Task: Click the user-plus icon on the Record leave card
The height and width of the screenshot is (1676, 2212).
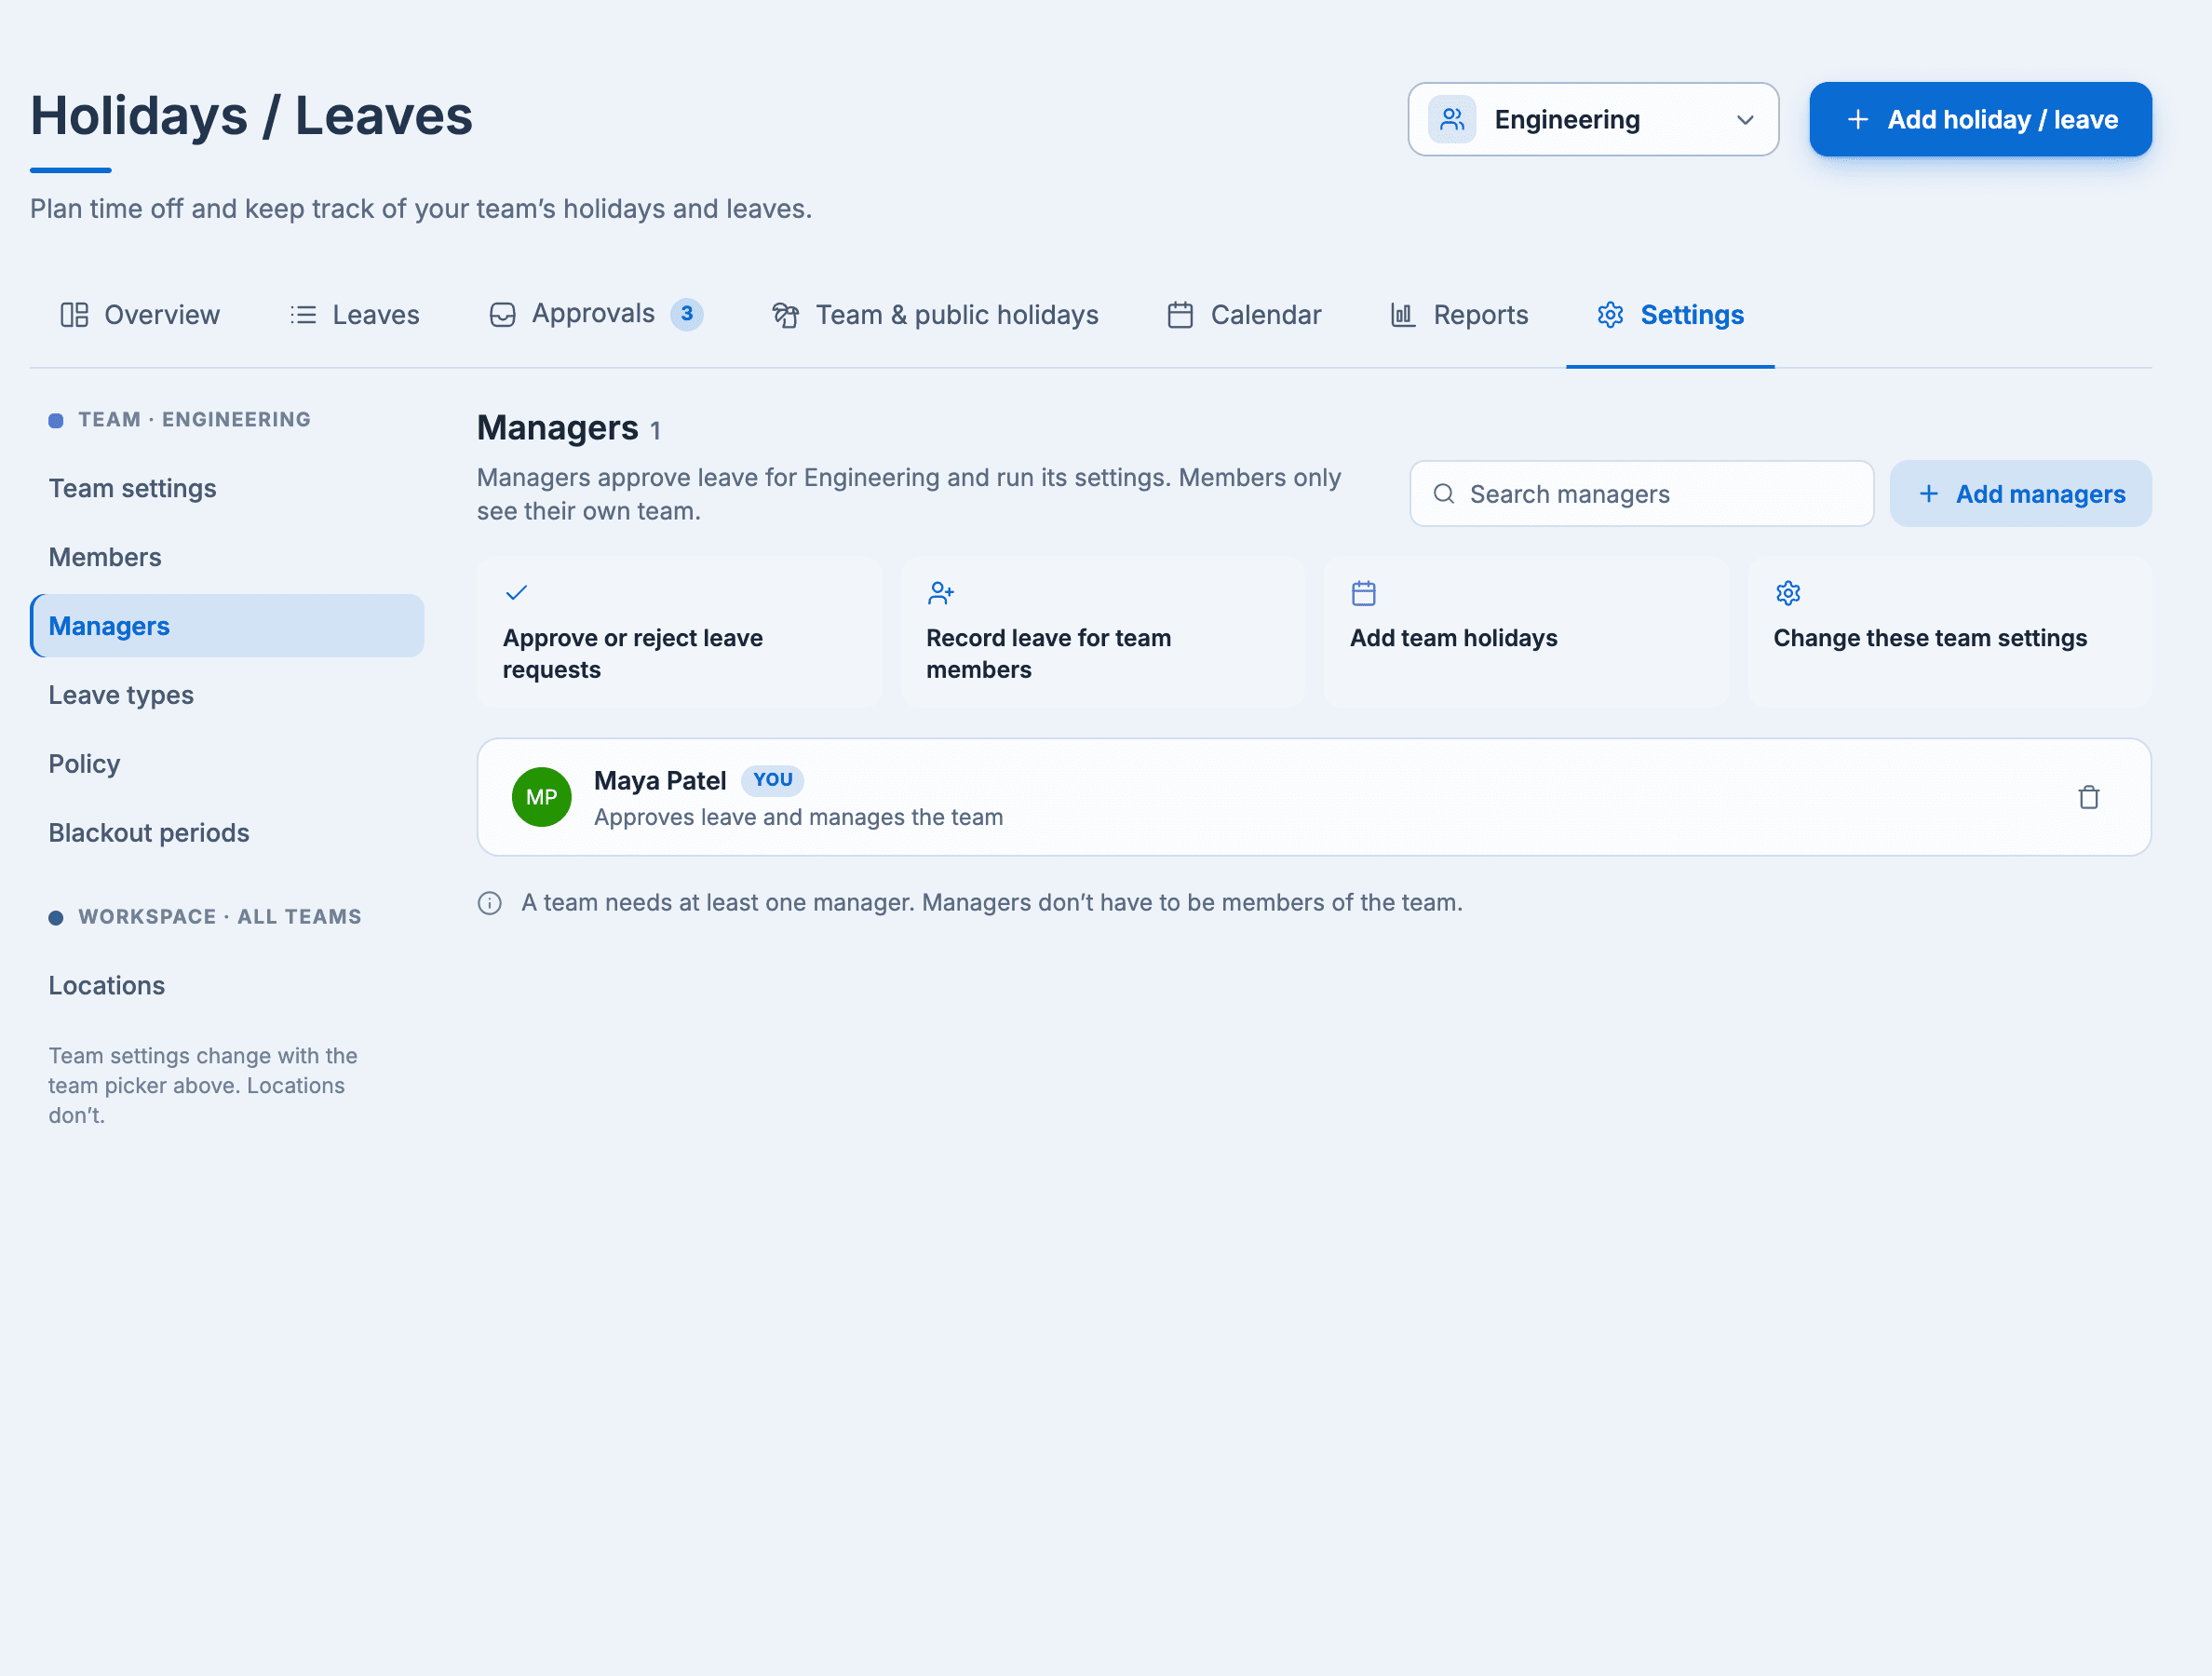Action: tap(940, 593)
